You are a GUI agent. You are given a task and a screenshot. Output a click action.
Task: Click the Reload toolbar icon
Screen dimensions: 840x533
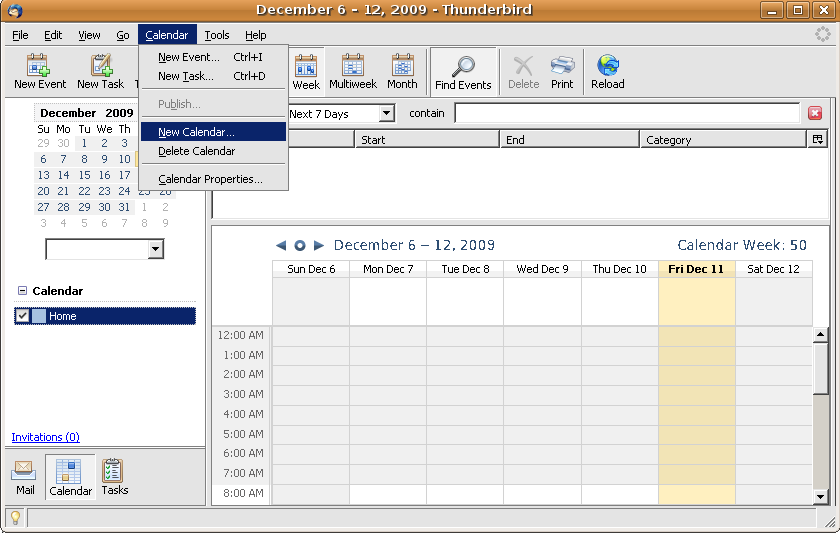[x=608, y=65]
